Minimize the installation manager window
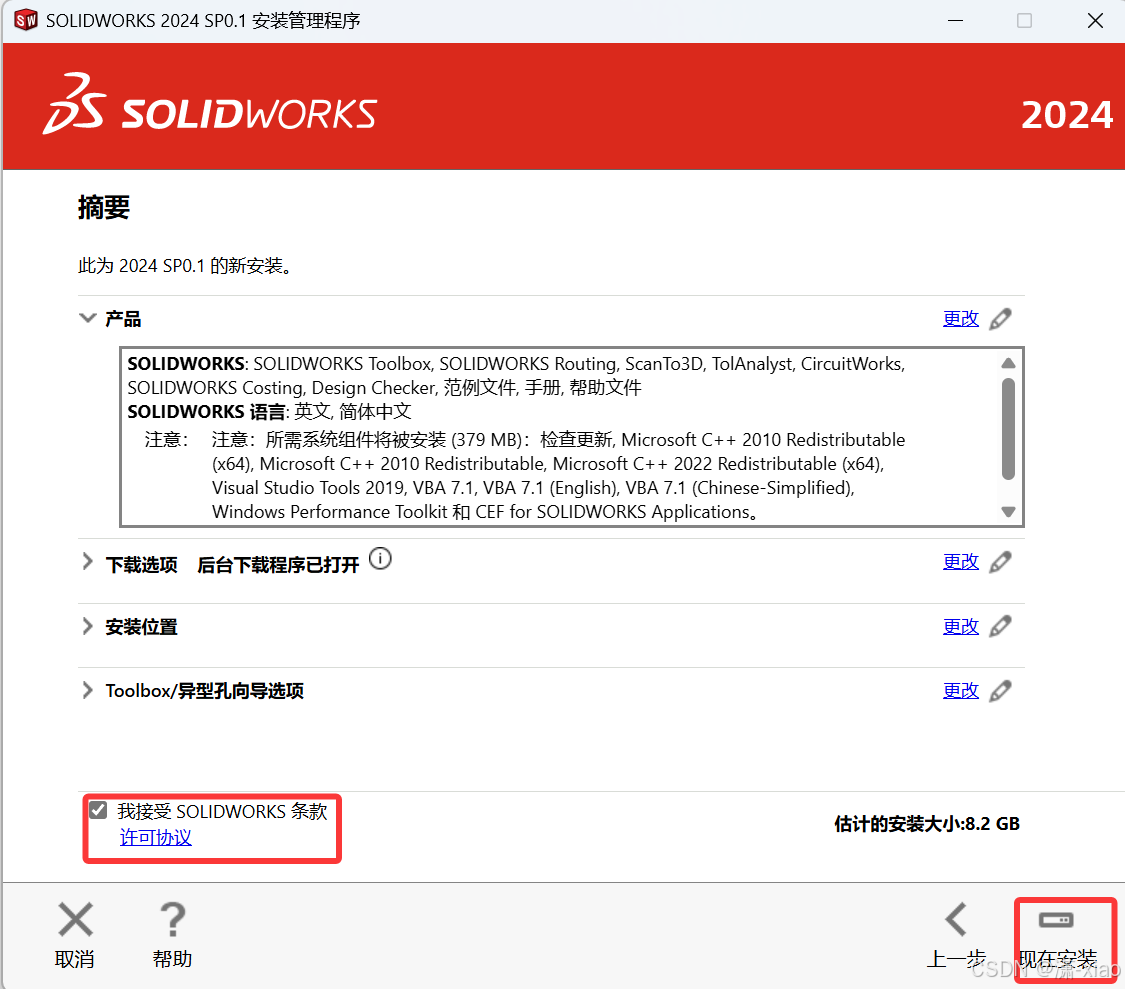Image resolution: width=1125 pixels, height=989 pixels. coord(955,21)
